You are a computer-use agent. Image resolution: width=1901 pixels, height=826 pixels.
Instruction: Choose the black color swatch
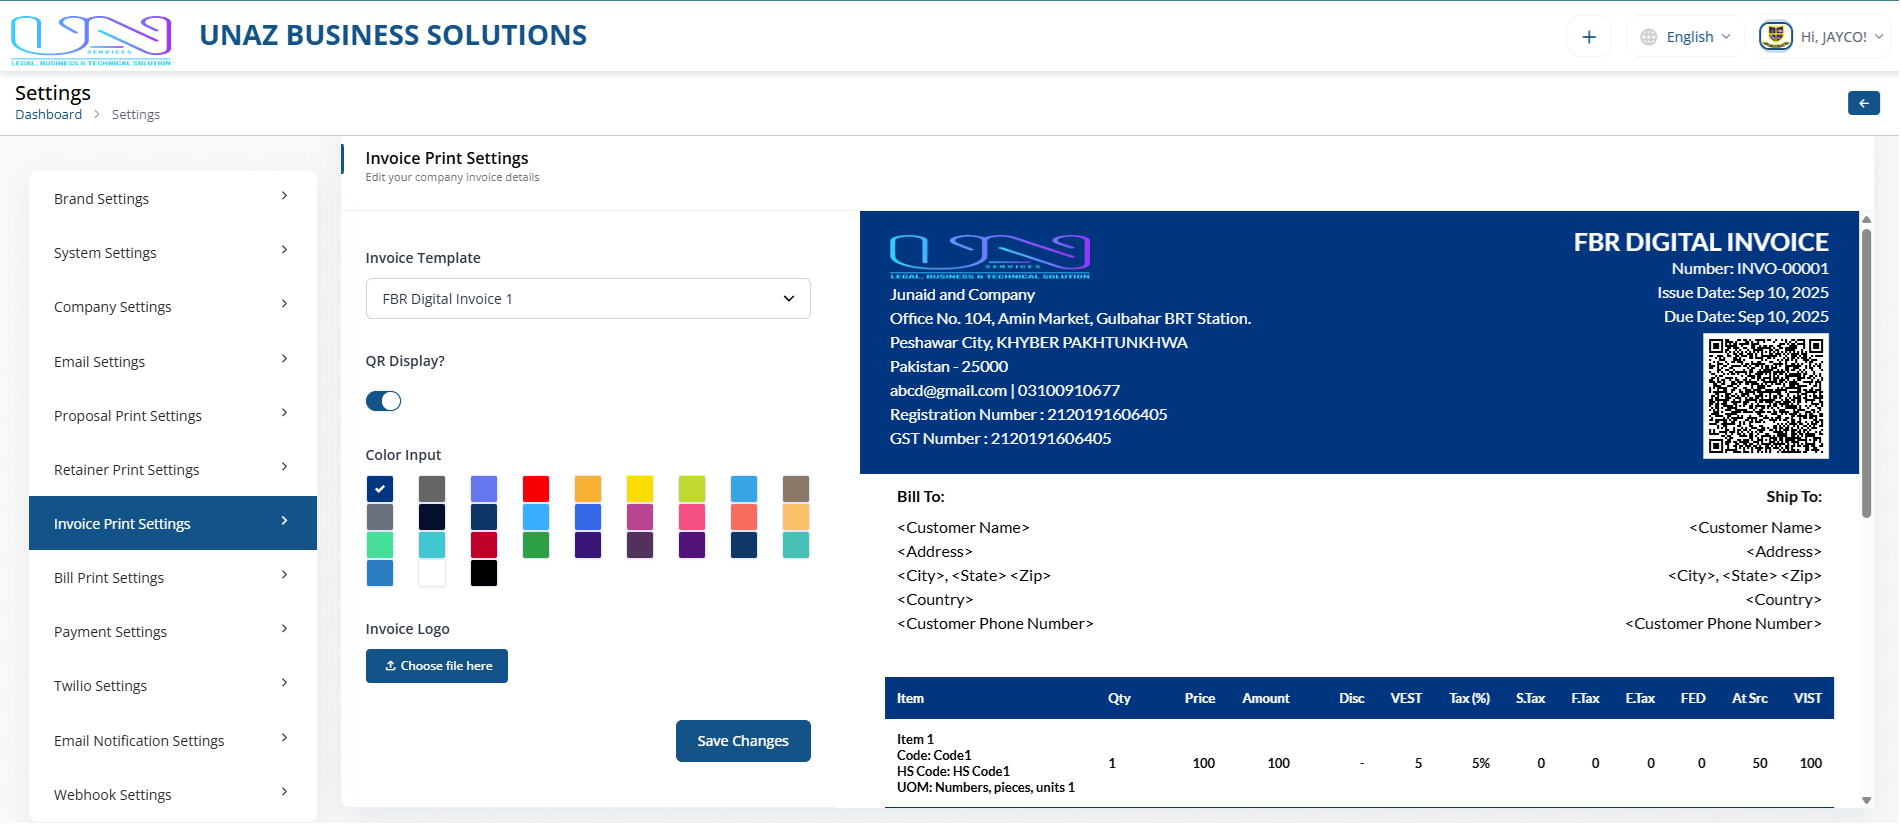[x=484, y=573]
